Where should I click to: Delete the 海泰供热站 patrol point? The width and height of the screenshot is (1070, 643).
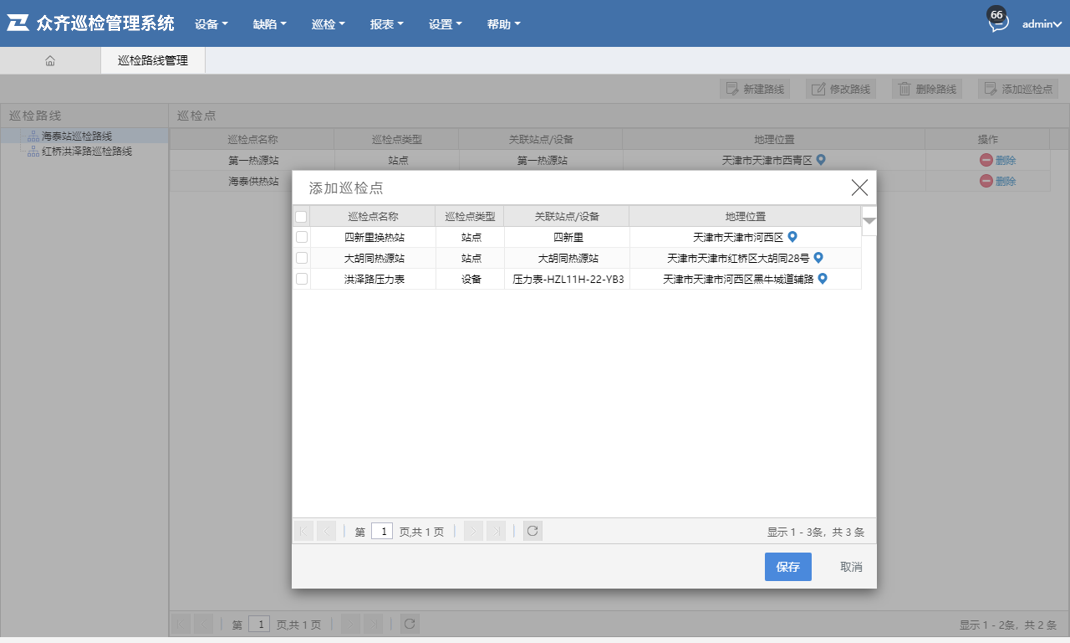coord(998,181)
